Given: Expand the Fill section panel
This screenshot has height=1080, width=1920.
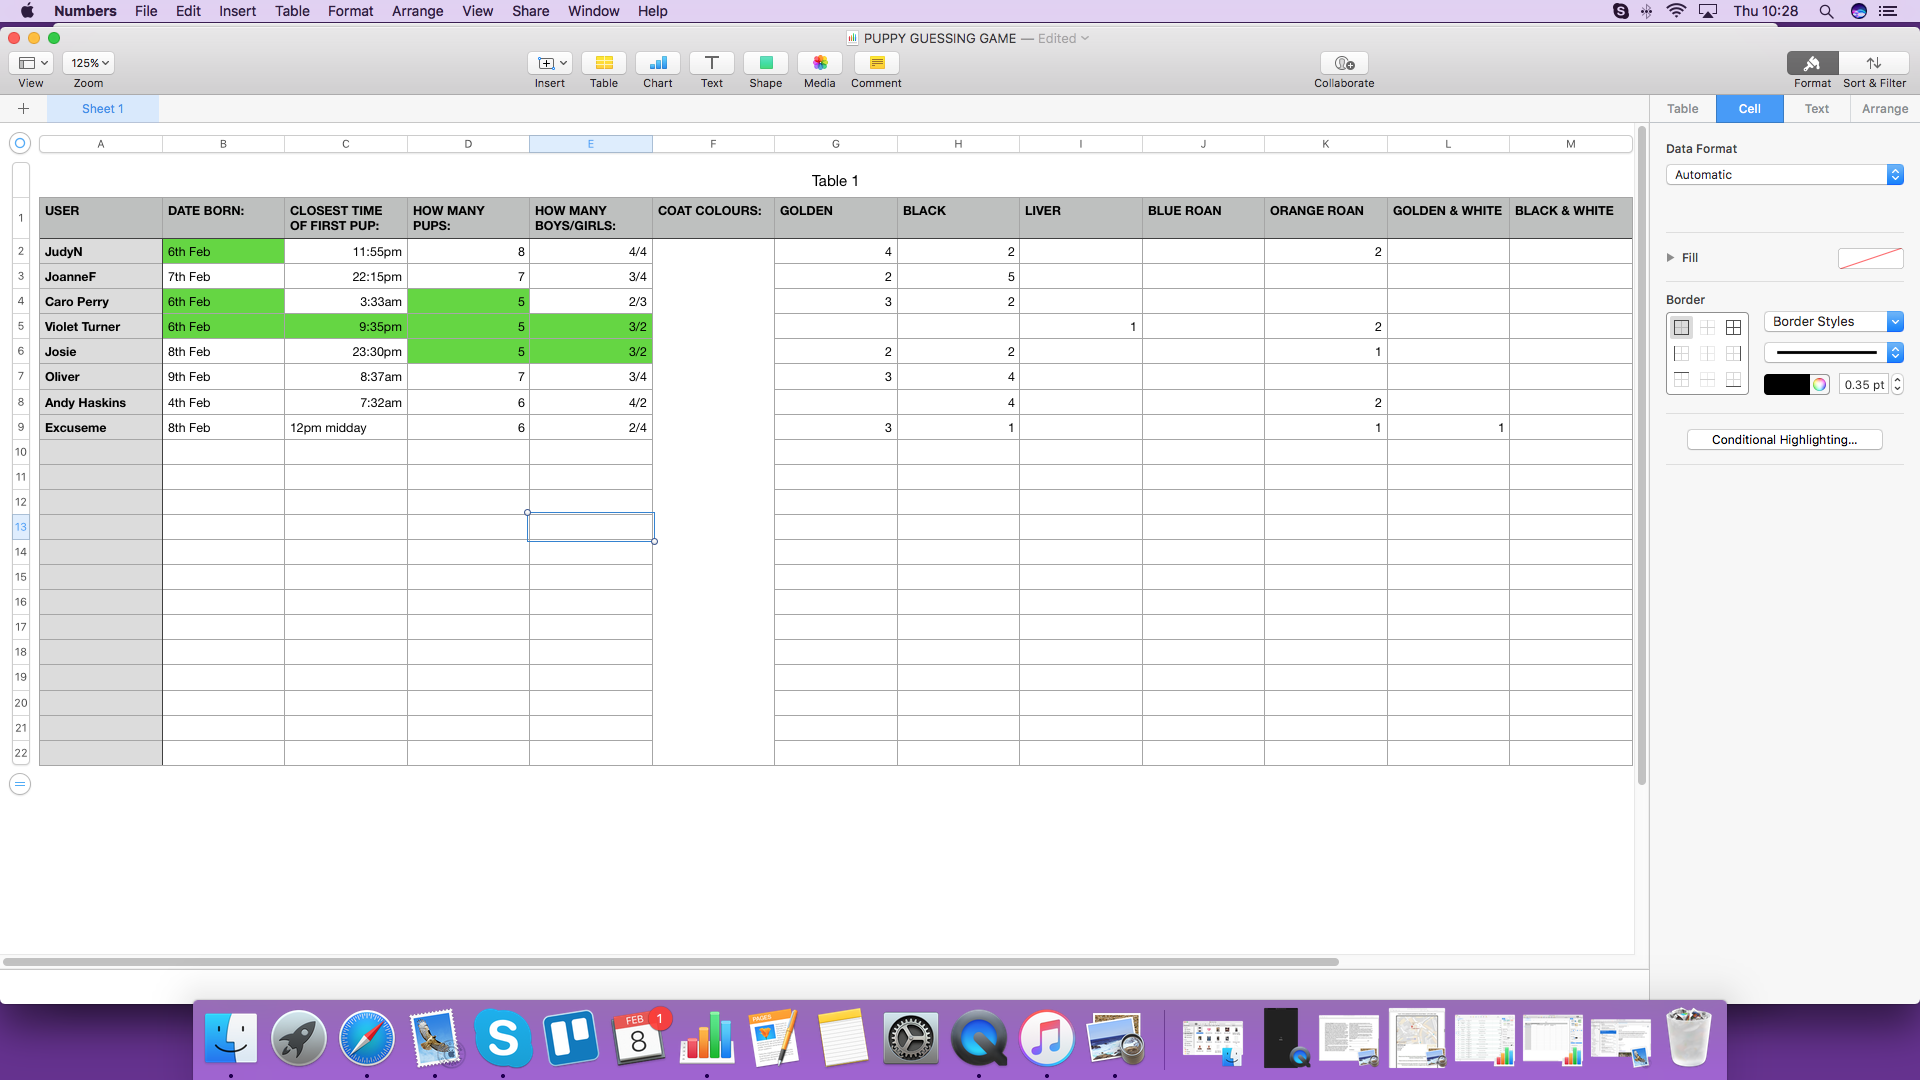Looking at the screenshot, I should point(1673,257).
